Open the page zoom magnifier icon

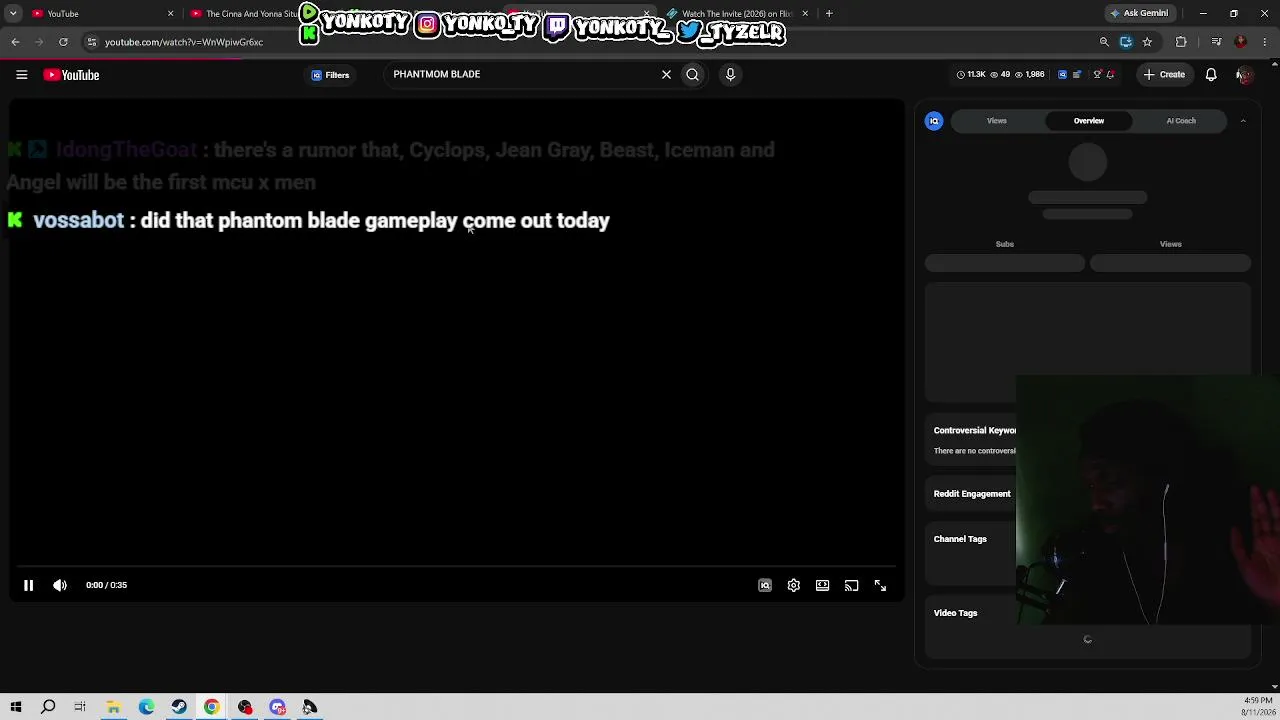(1104, 42)
